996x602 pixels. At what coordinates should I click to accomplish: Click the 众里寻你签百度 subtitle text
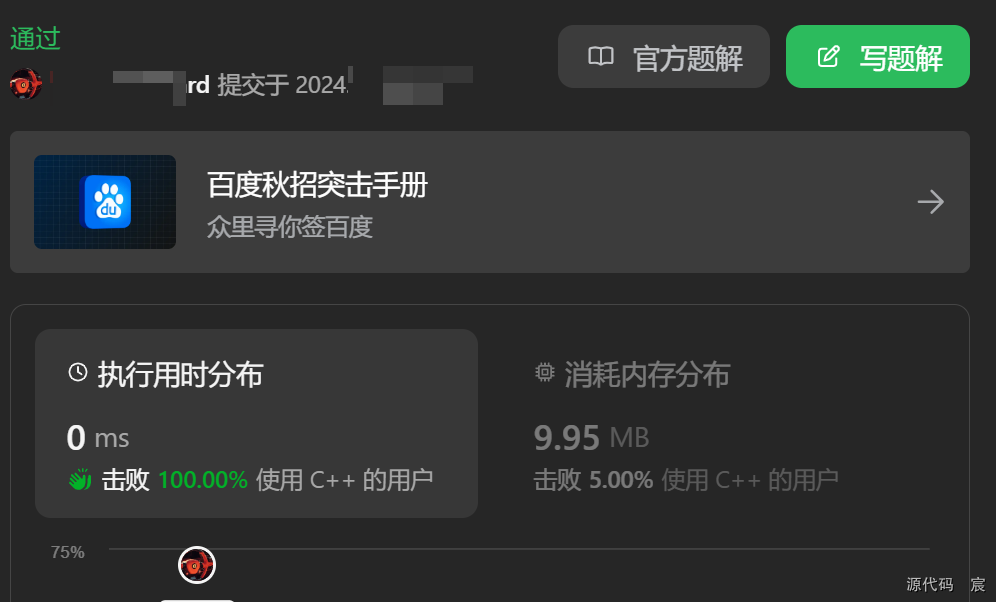(290, 227)
